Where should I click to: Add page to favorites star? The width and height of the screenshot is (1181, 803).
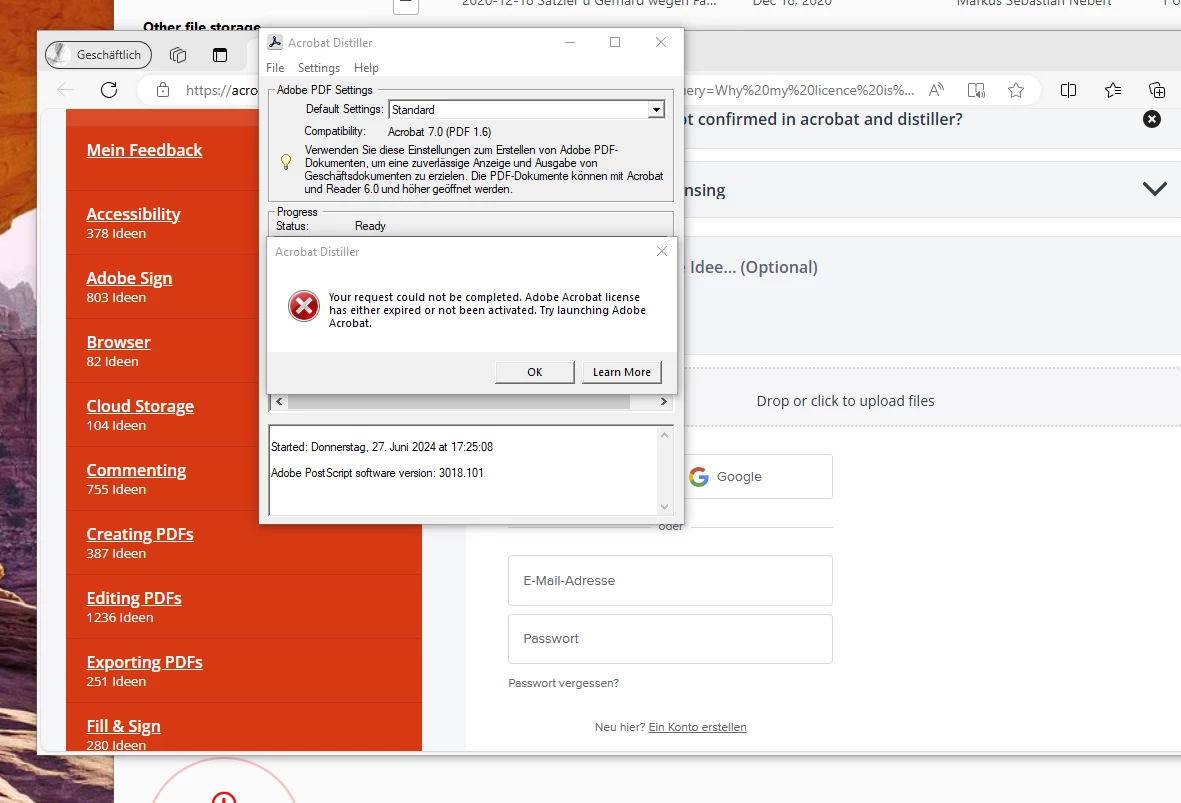point(1016,90)
